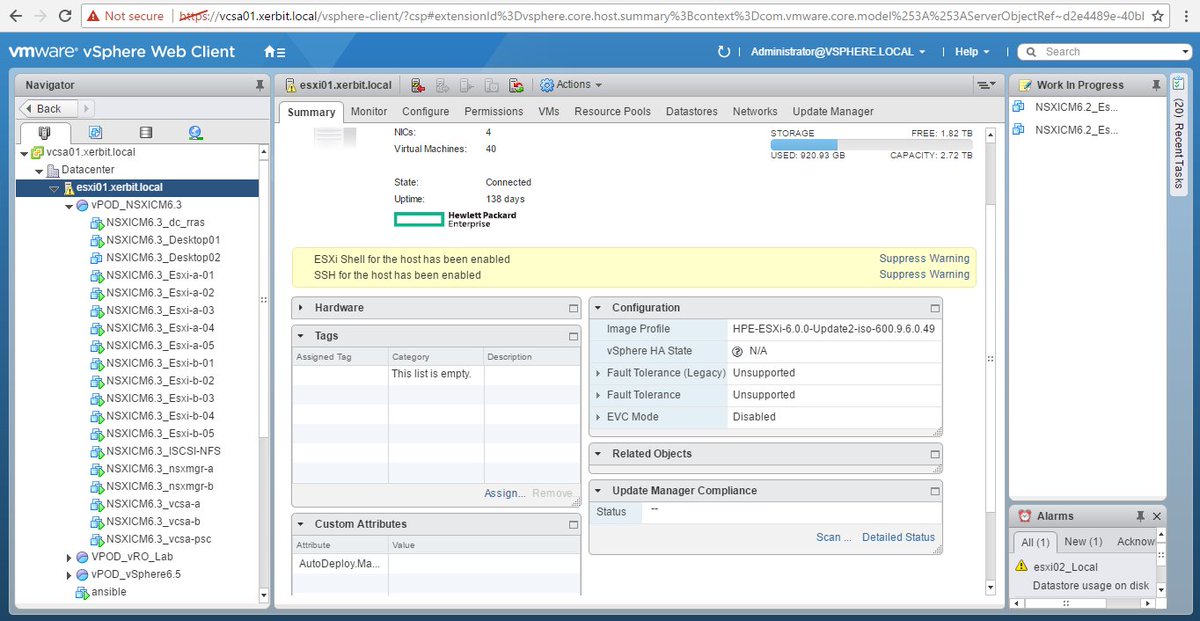Image resolution: width=1200 pixels, height=621 pixels.
Task: Open the Storage navigator tab icon
Action: click(x=146, y=132)
